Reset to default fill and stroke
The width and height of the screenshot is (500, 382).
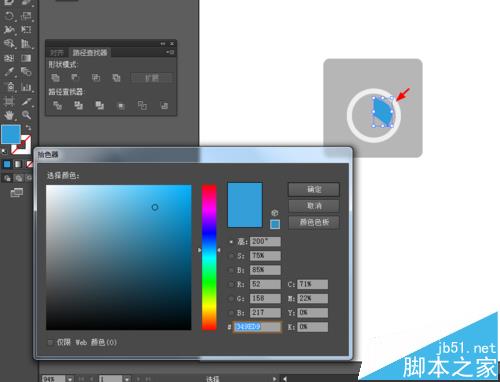4,152
